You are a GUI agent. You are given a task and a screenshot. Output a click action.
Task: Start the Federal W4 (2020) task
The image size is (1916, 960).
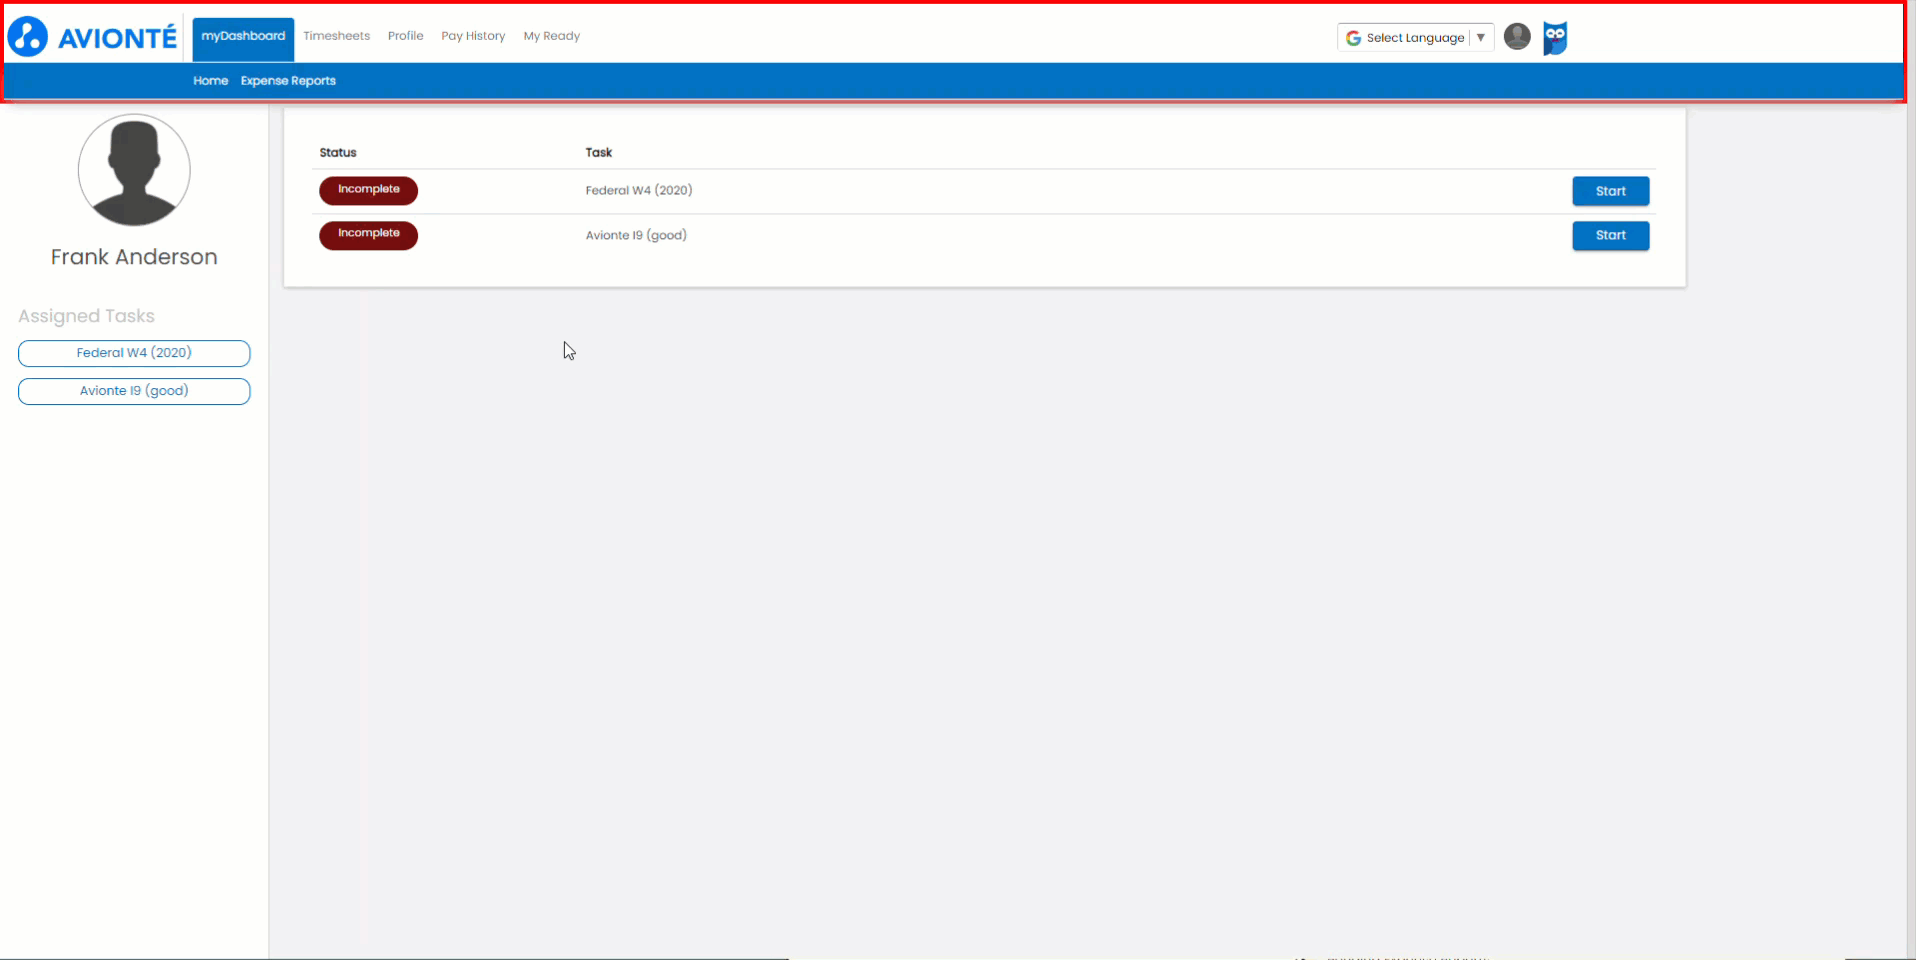coord(1610,191)
